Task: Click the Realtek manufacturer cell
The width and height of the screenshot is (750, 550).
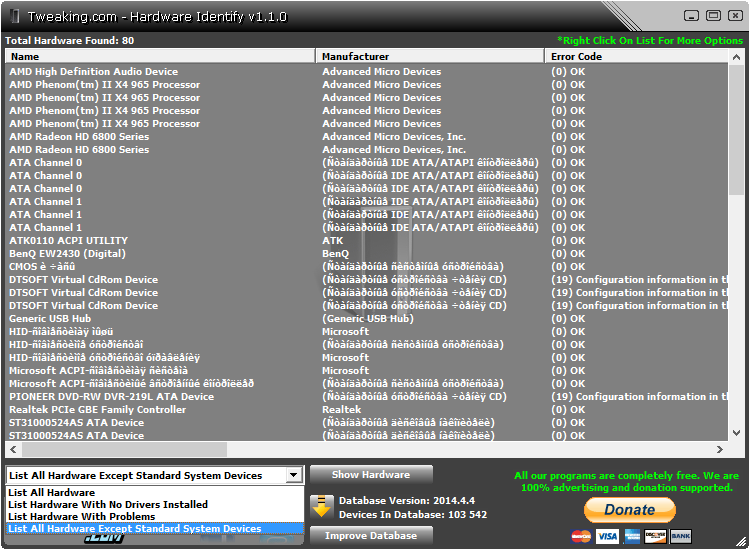Action: [x=342, y=409]
